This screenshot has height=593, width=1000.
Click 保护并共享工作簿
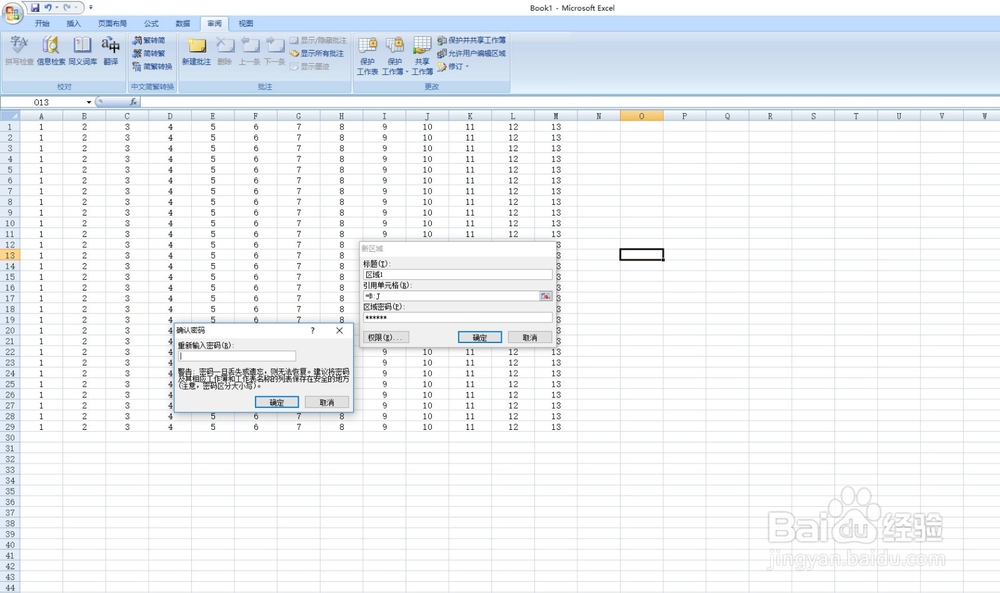coord(471,40)
